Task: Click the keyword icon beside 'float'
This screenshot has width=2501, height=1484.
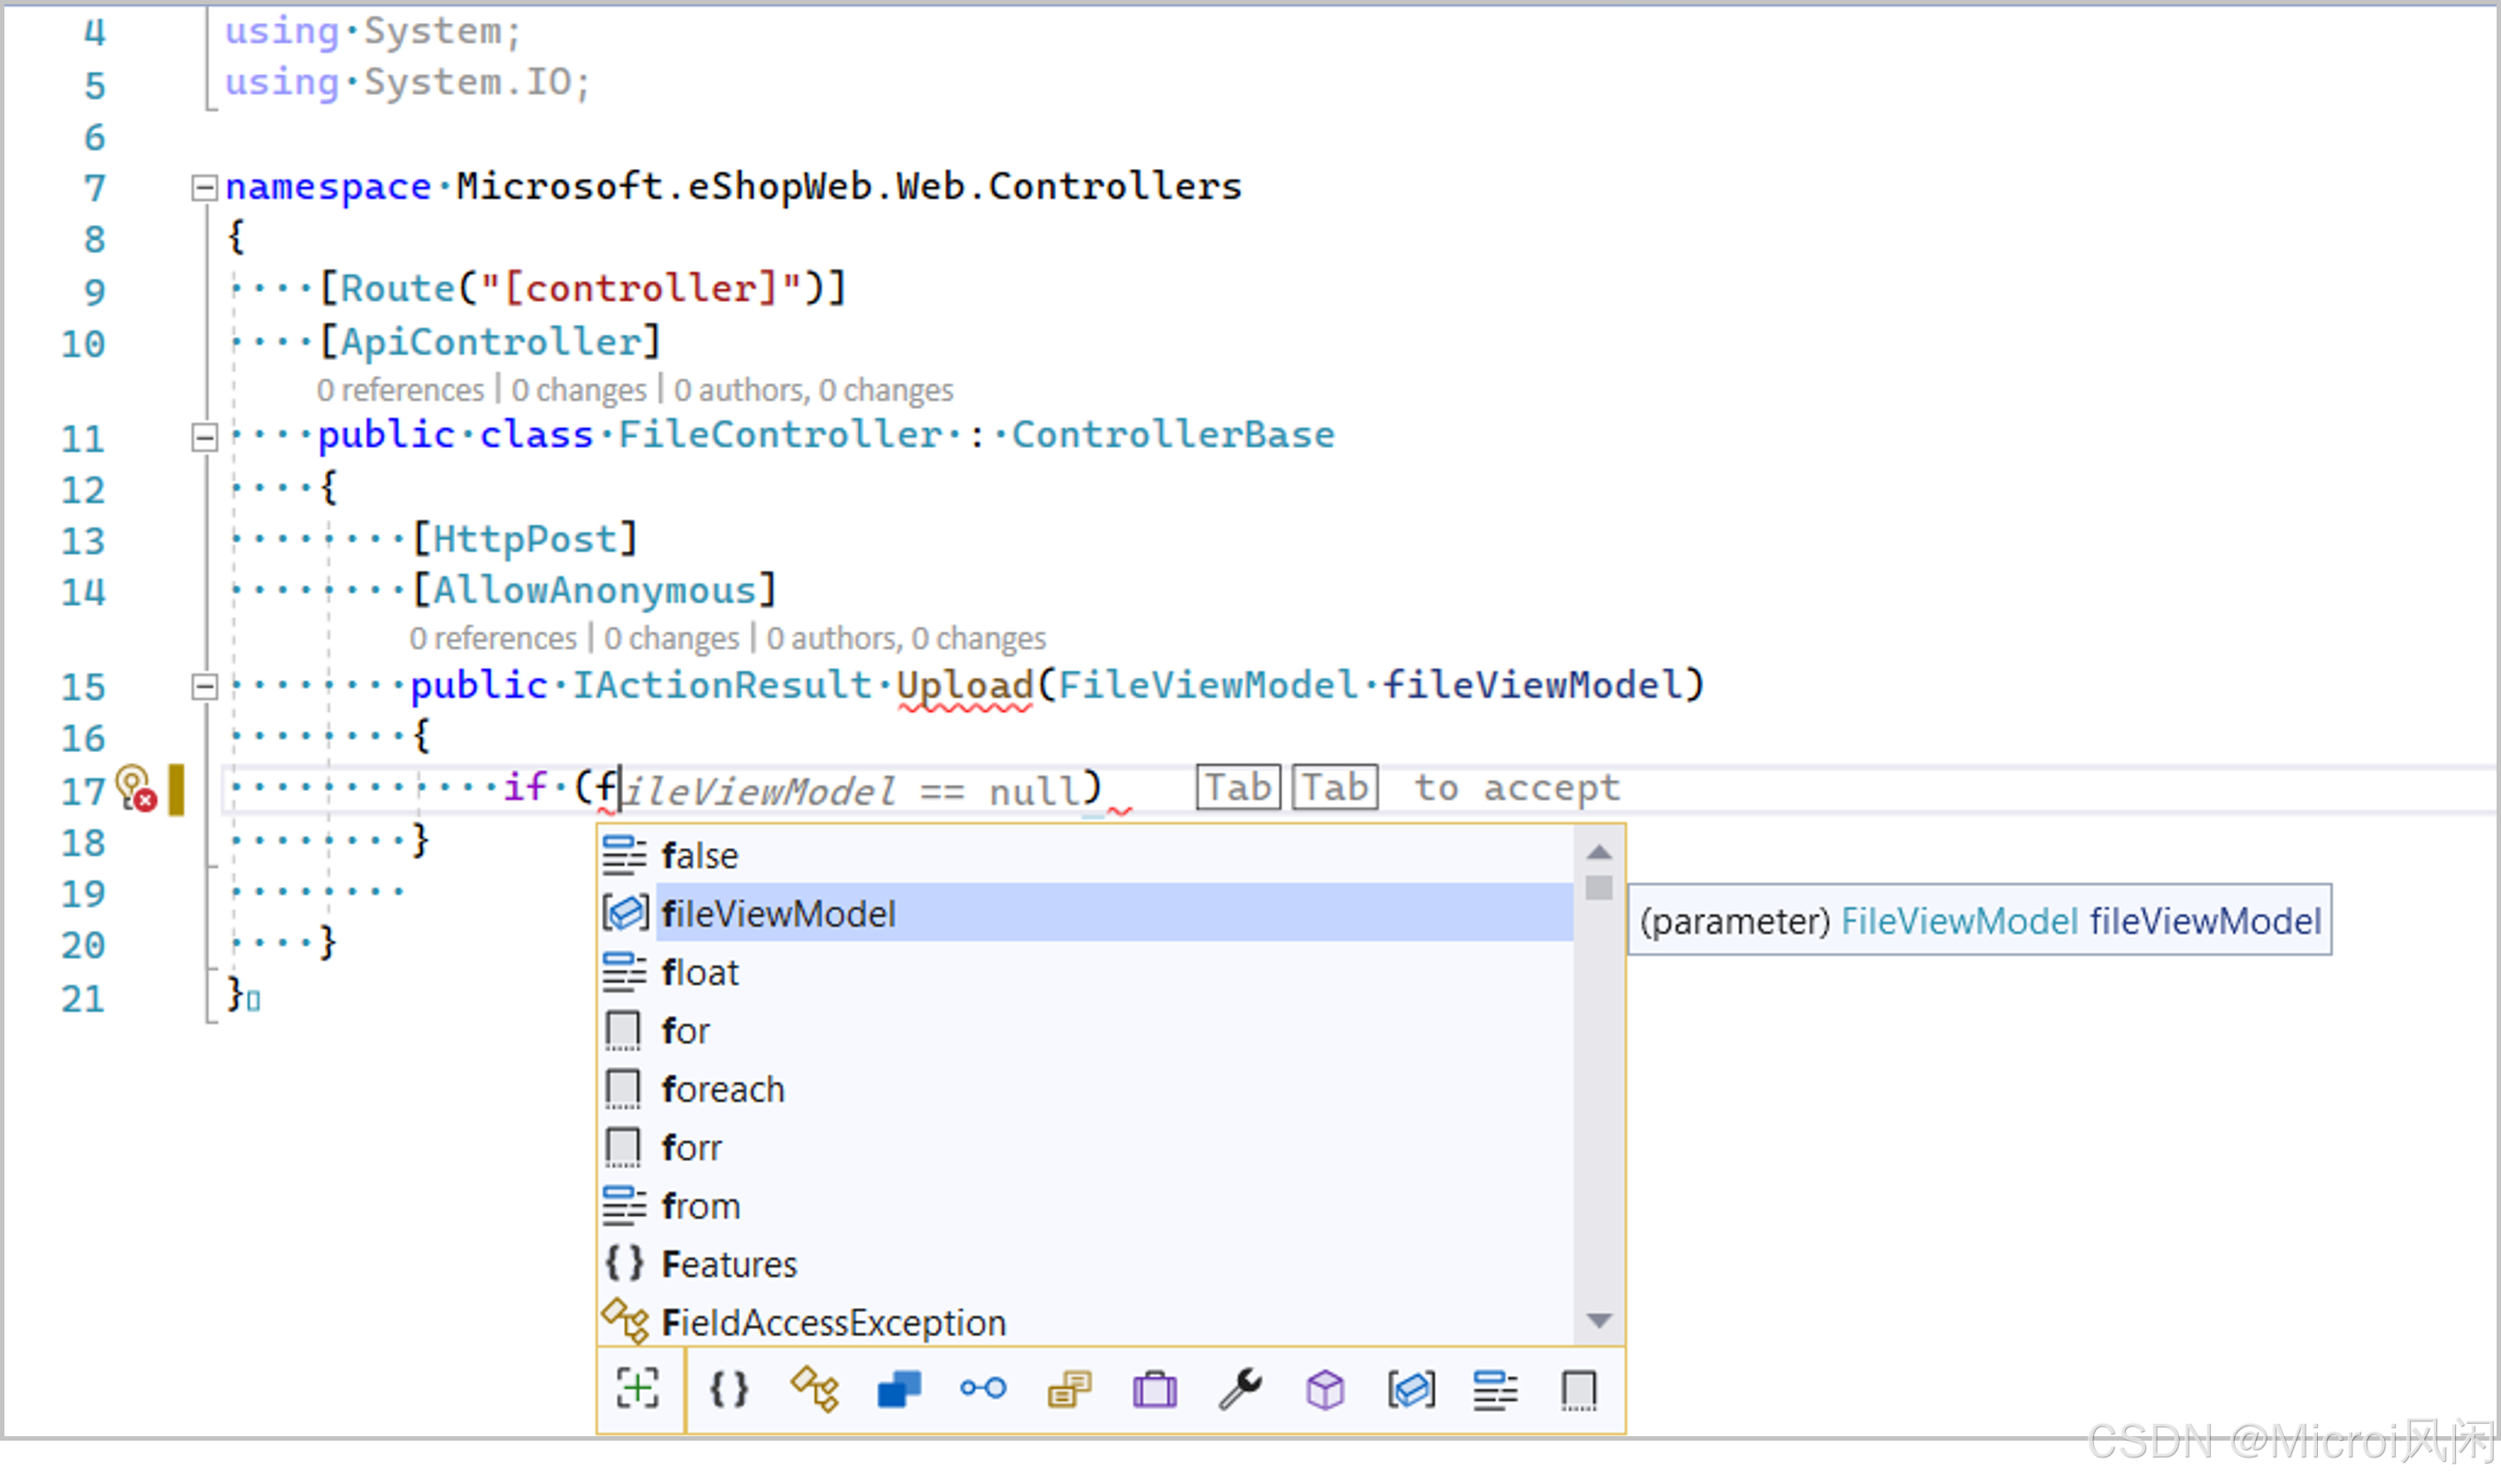Action: click(x=624, y=972)
